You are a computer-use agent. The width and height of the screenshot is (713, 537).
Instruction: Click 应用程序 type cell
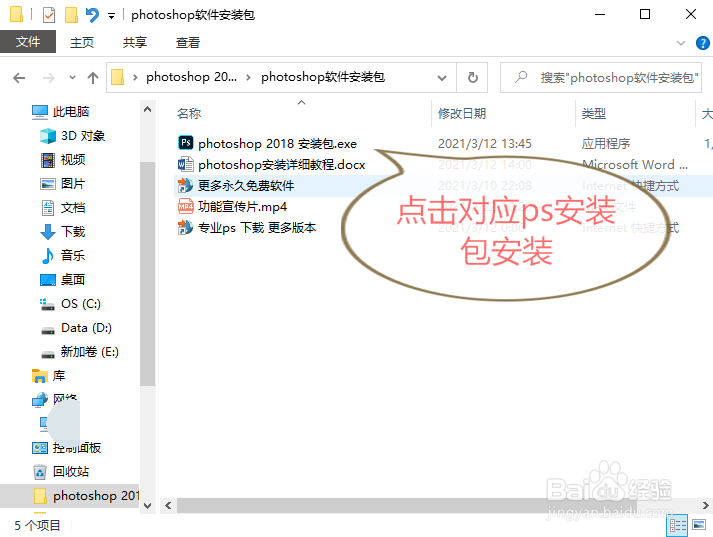pos(606,144)
